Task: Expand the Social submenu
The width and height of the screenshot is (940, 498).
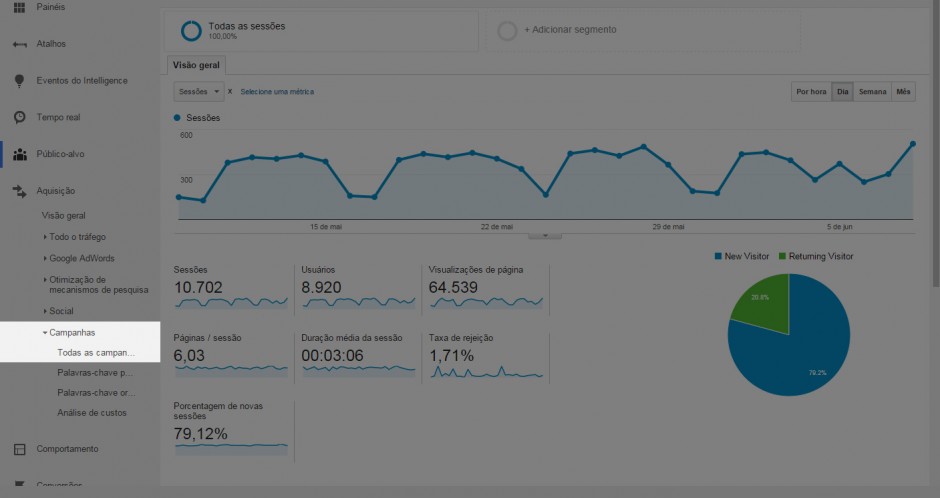Action: click(45, 312)
